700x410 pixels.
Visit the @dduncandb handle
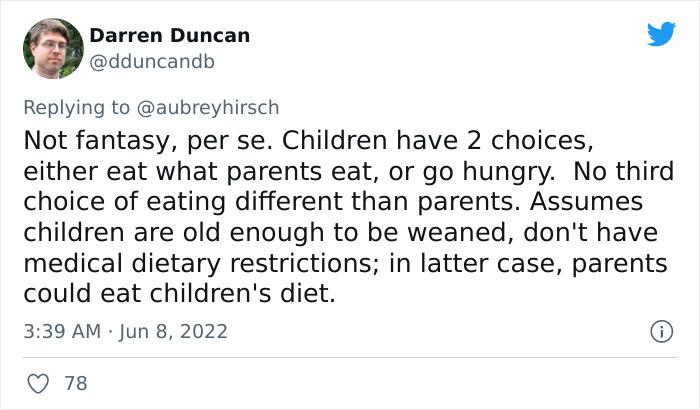(152, 62)
